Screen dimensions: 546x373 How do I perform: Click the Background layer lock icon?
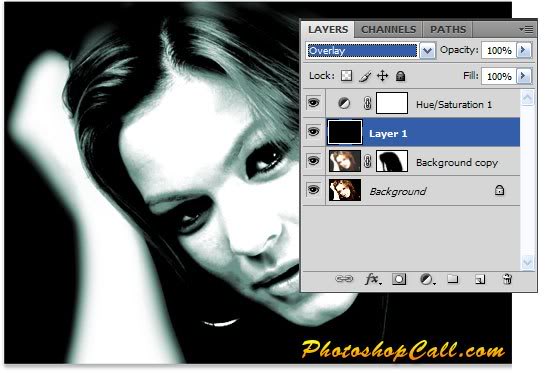click(x=499, y=190)
